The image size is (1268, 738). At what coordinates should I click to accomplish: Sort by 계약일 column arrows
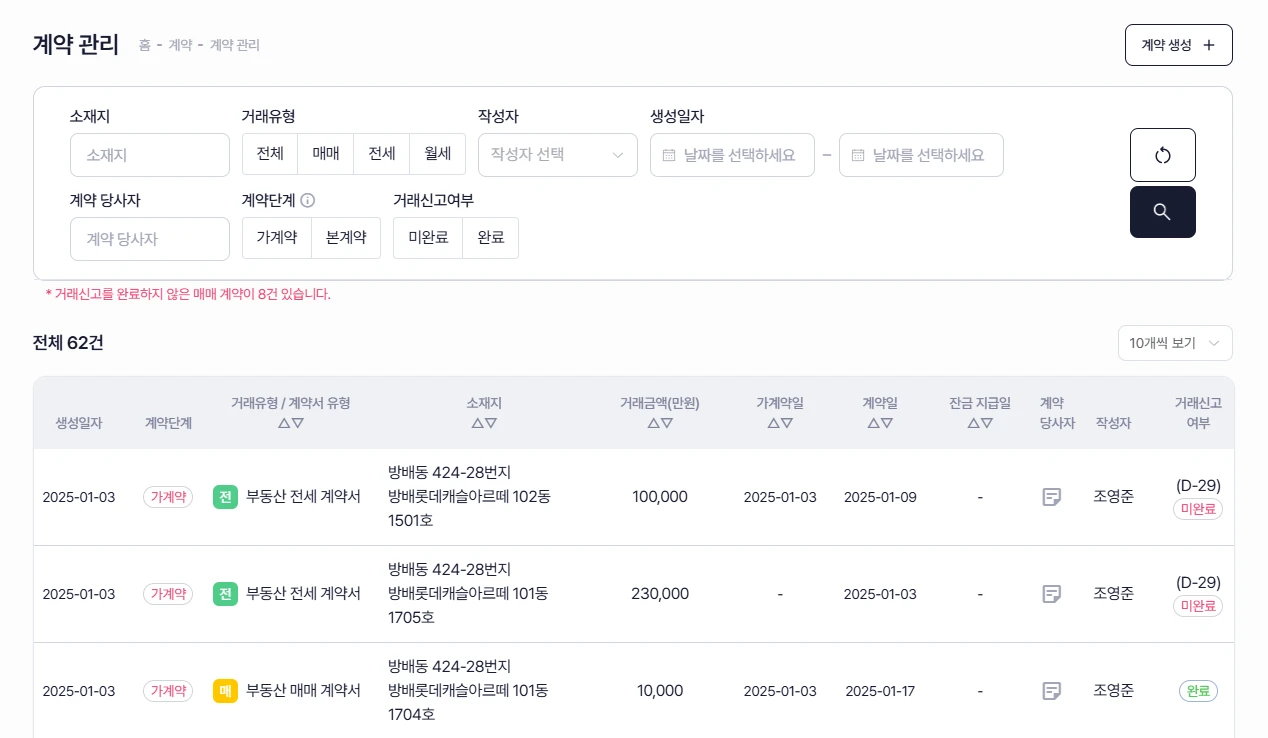pos(880,423)
